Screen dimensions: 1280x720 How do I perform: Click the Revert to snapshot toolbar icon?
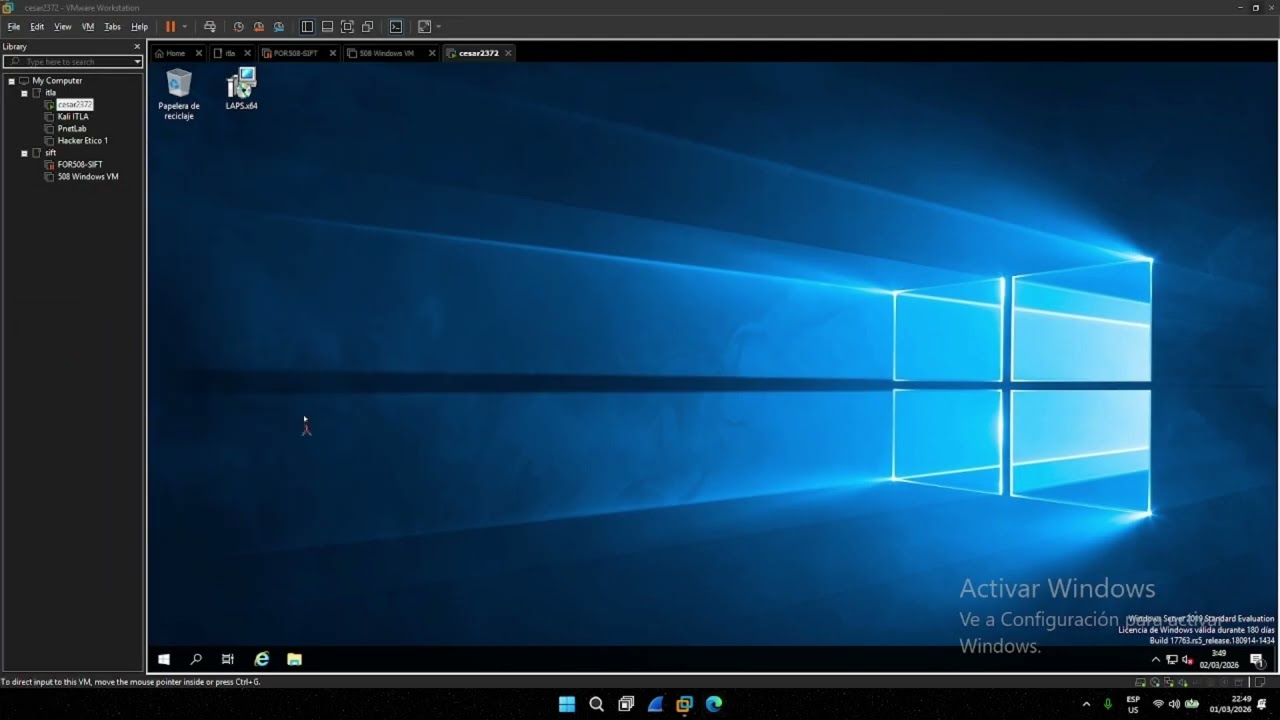pos(258,27)
